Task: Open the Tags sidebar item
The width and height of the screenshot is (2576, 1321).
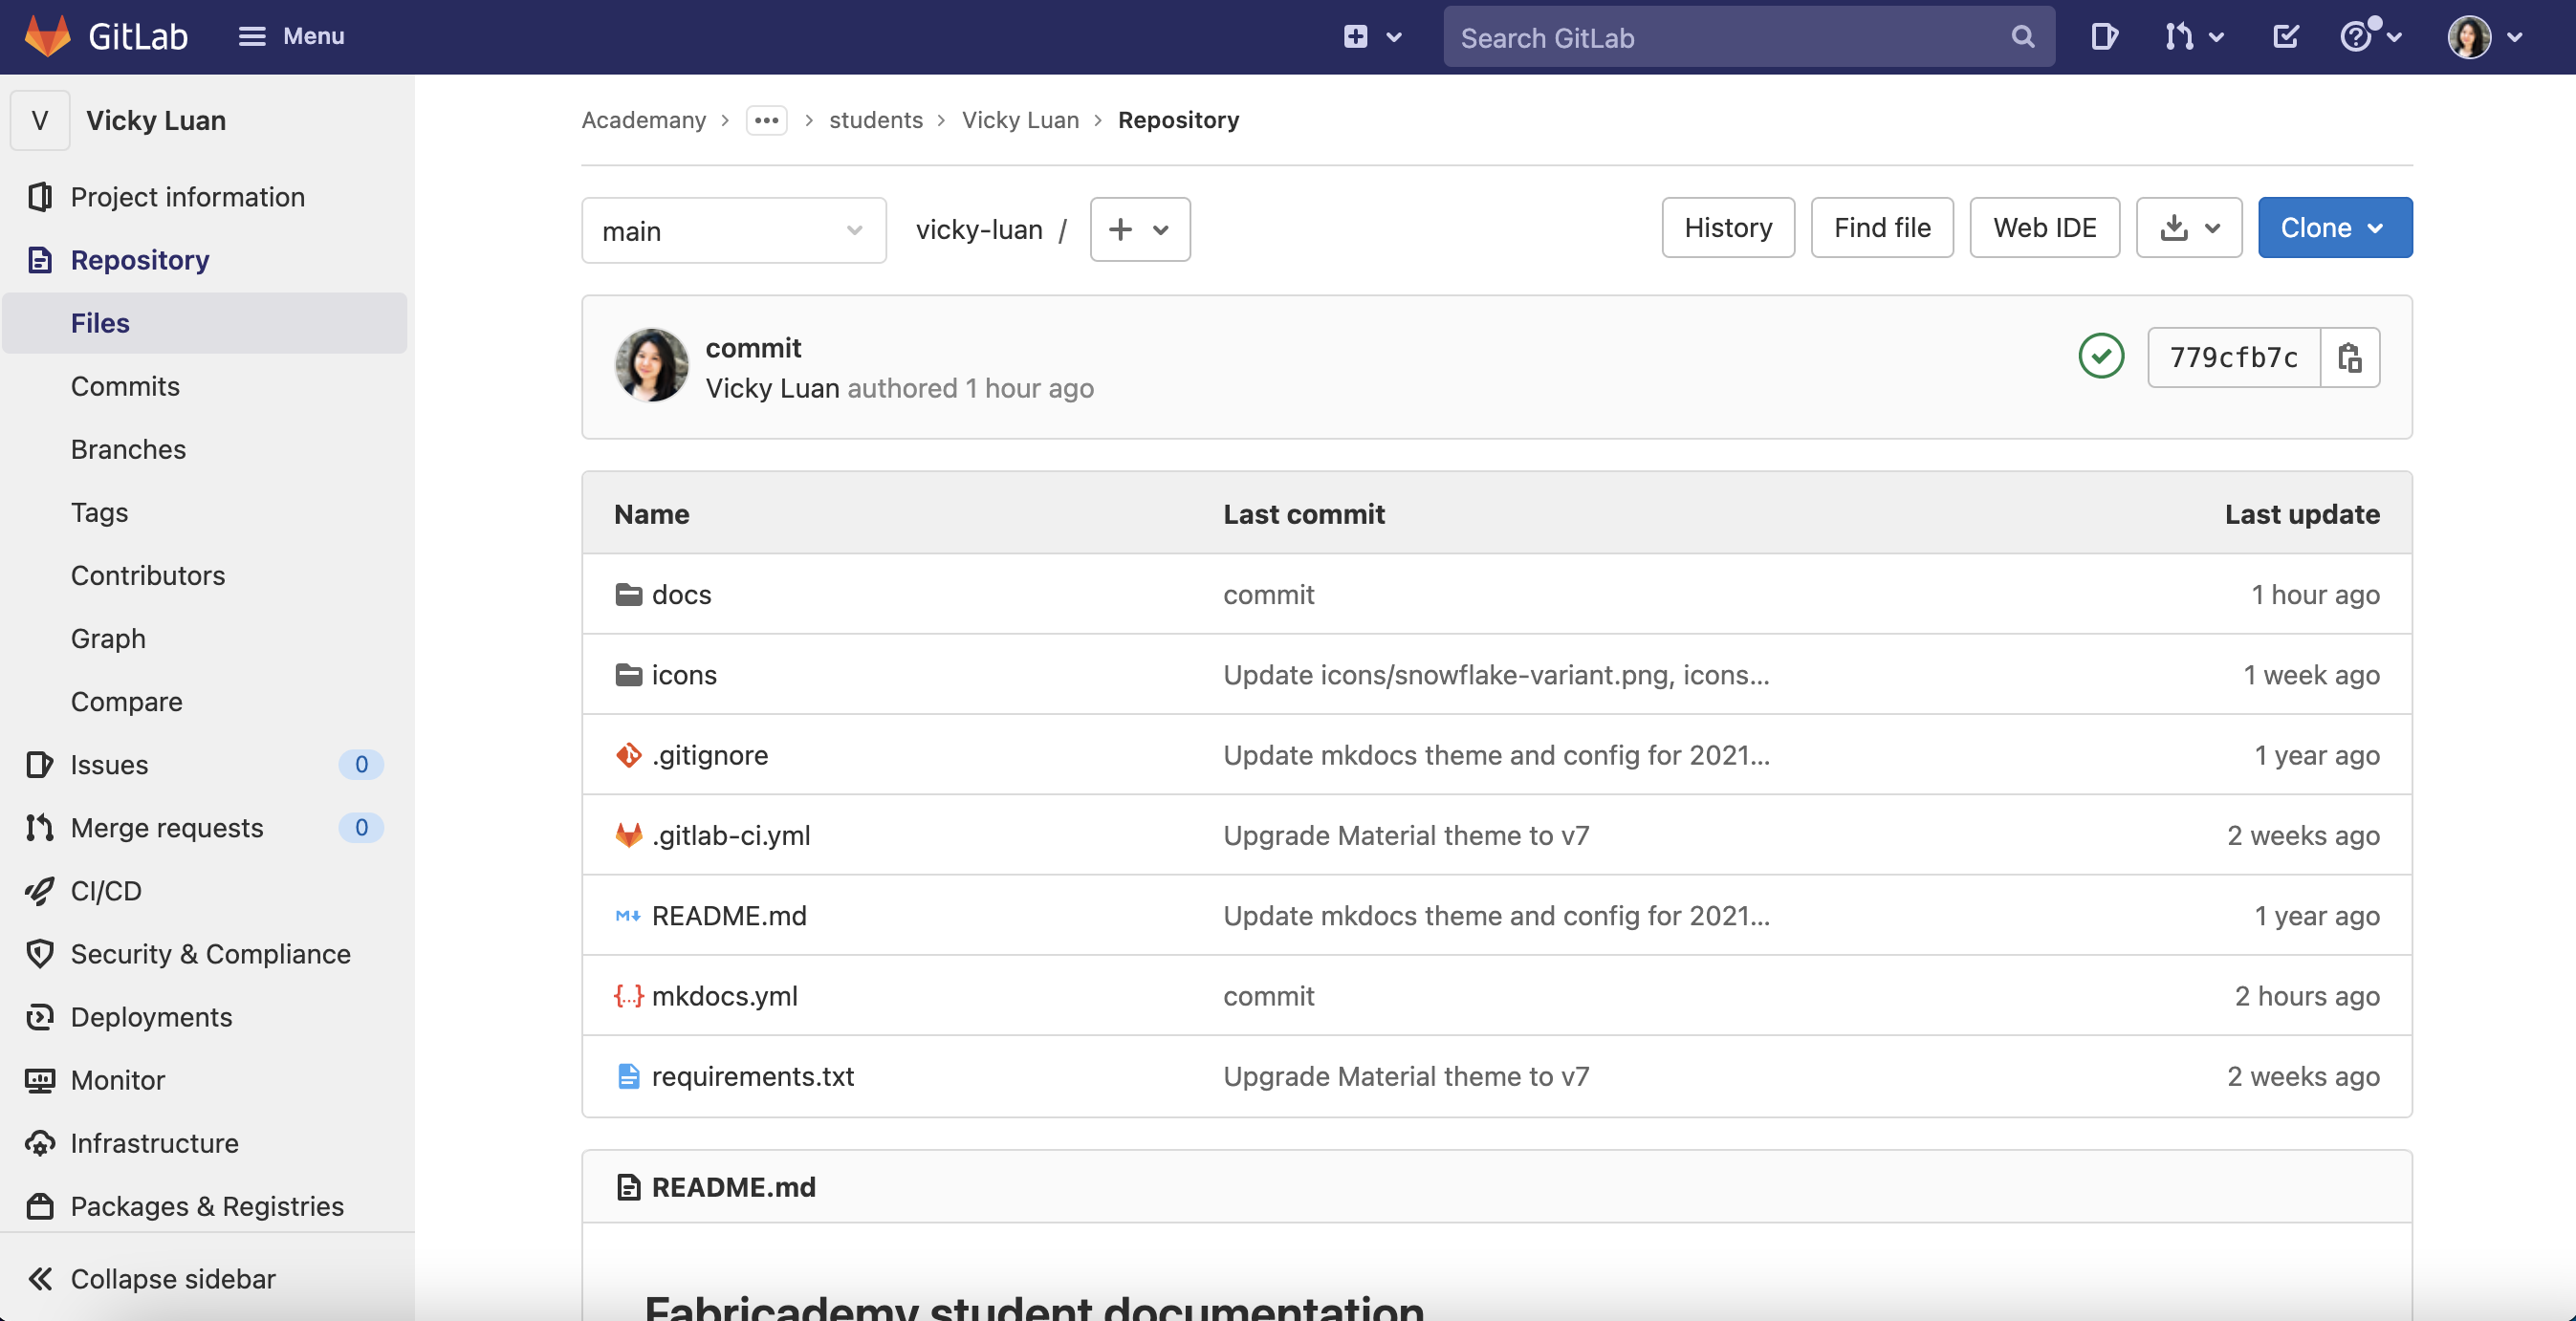Action: (99, 512)
